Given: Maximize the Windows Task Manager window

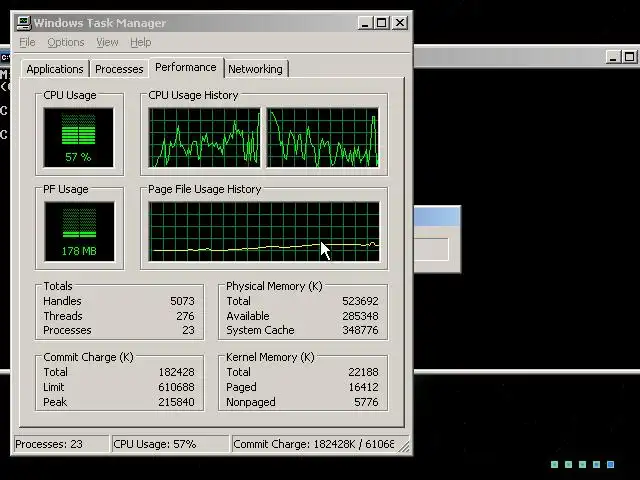Looking at the screenshot, I should point(382,23).
